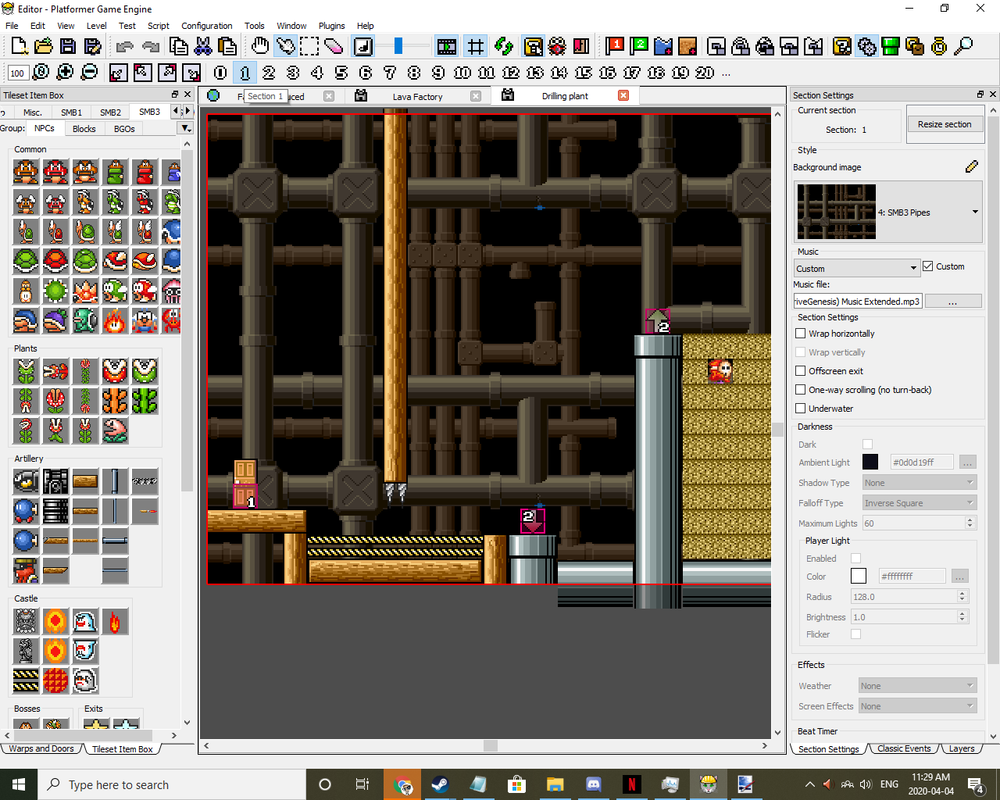Select the hand scroll tool
This screenshot has height=800, width=1000.
coord(260,46)
